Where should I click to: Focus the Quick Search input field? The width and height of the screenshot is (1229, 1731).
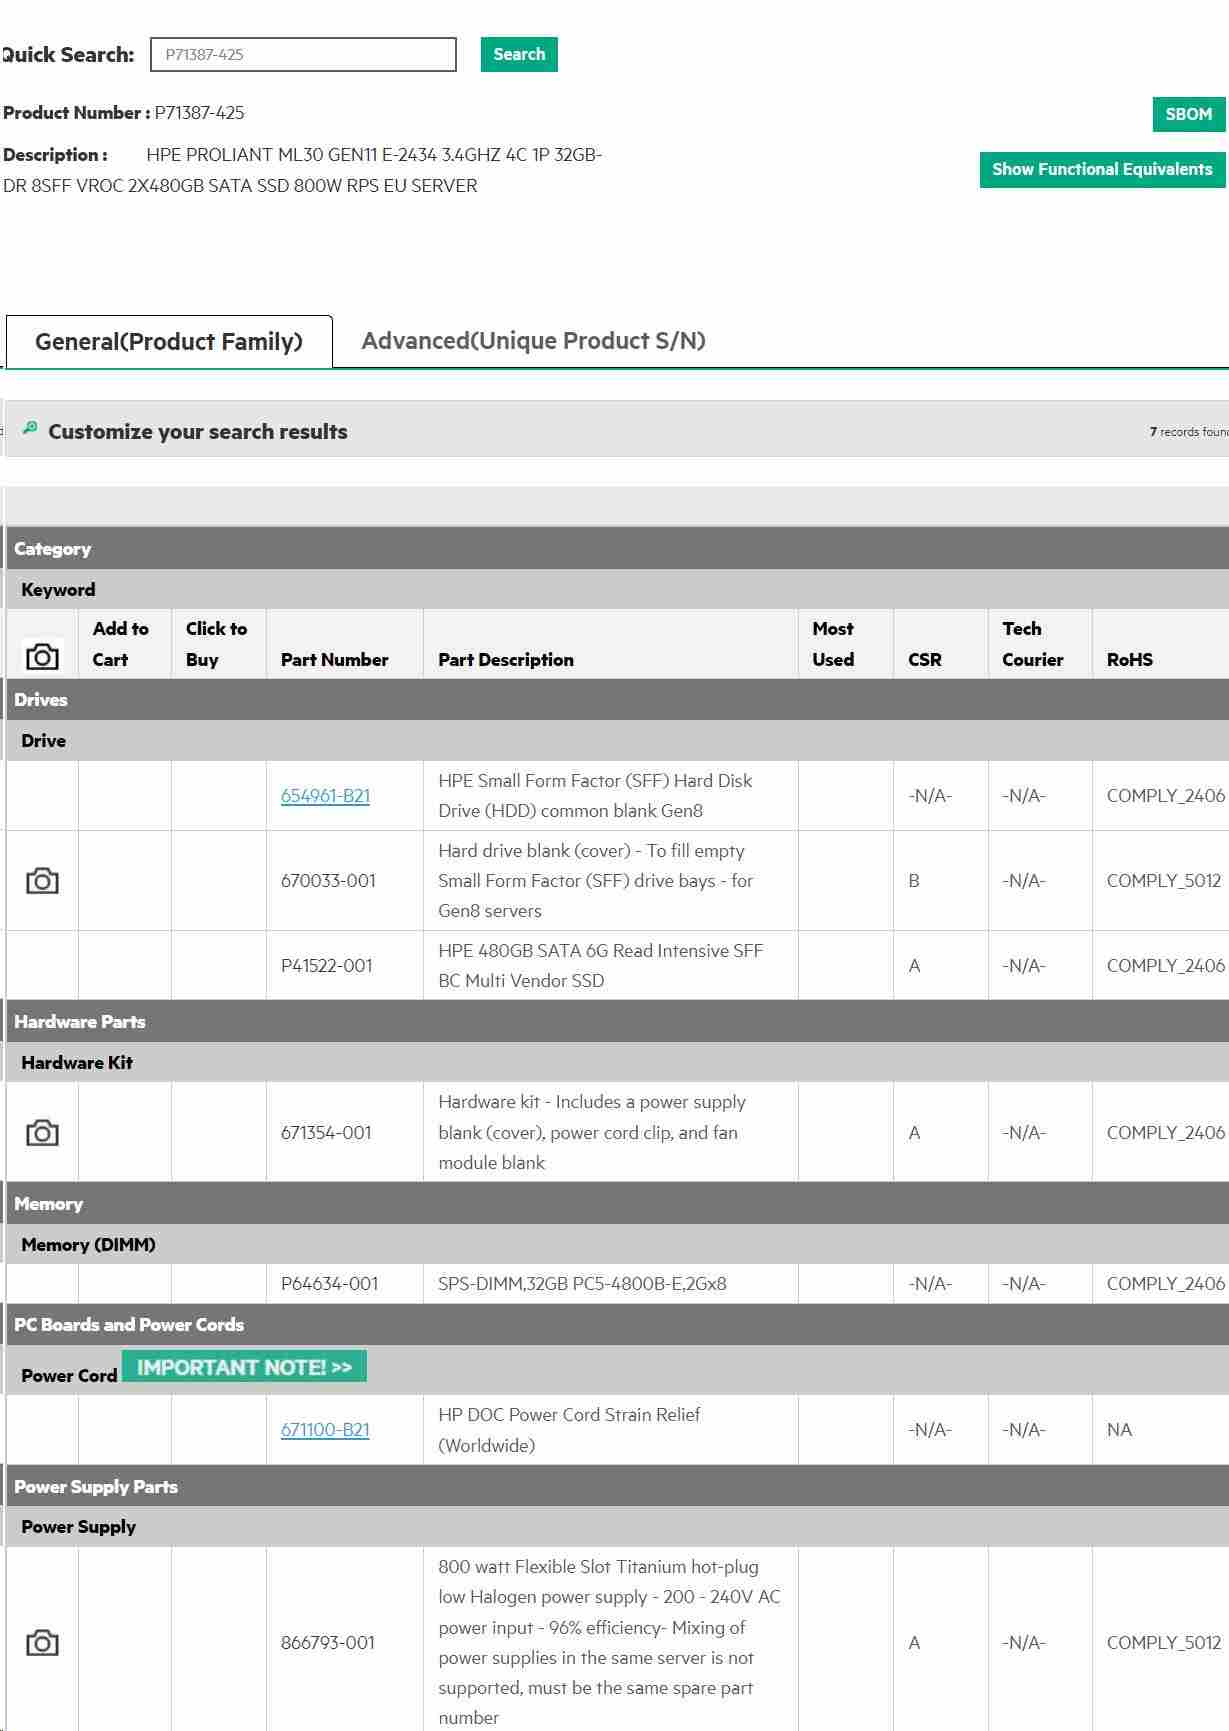pyautogui.click(x=303, y=55)
